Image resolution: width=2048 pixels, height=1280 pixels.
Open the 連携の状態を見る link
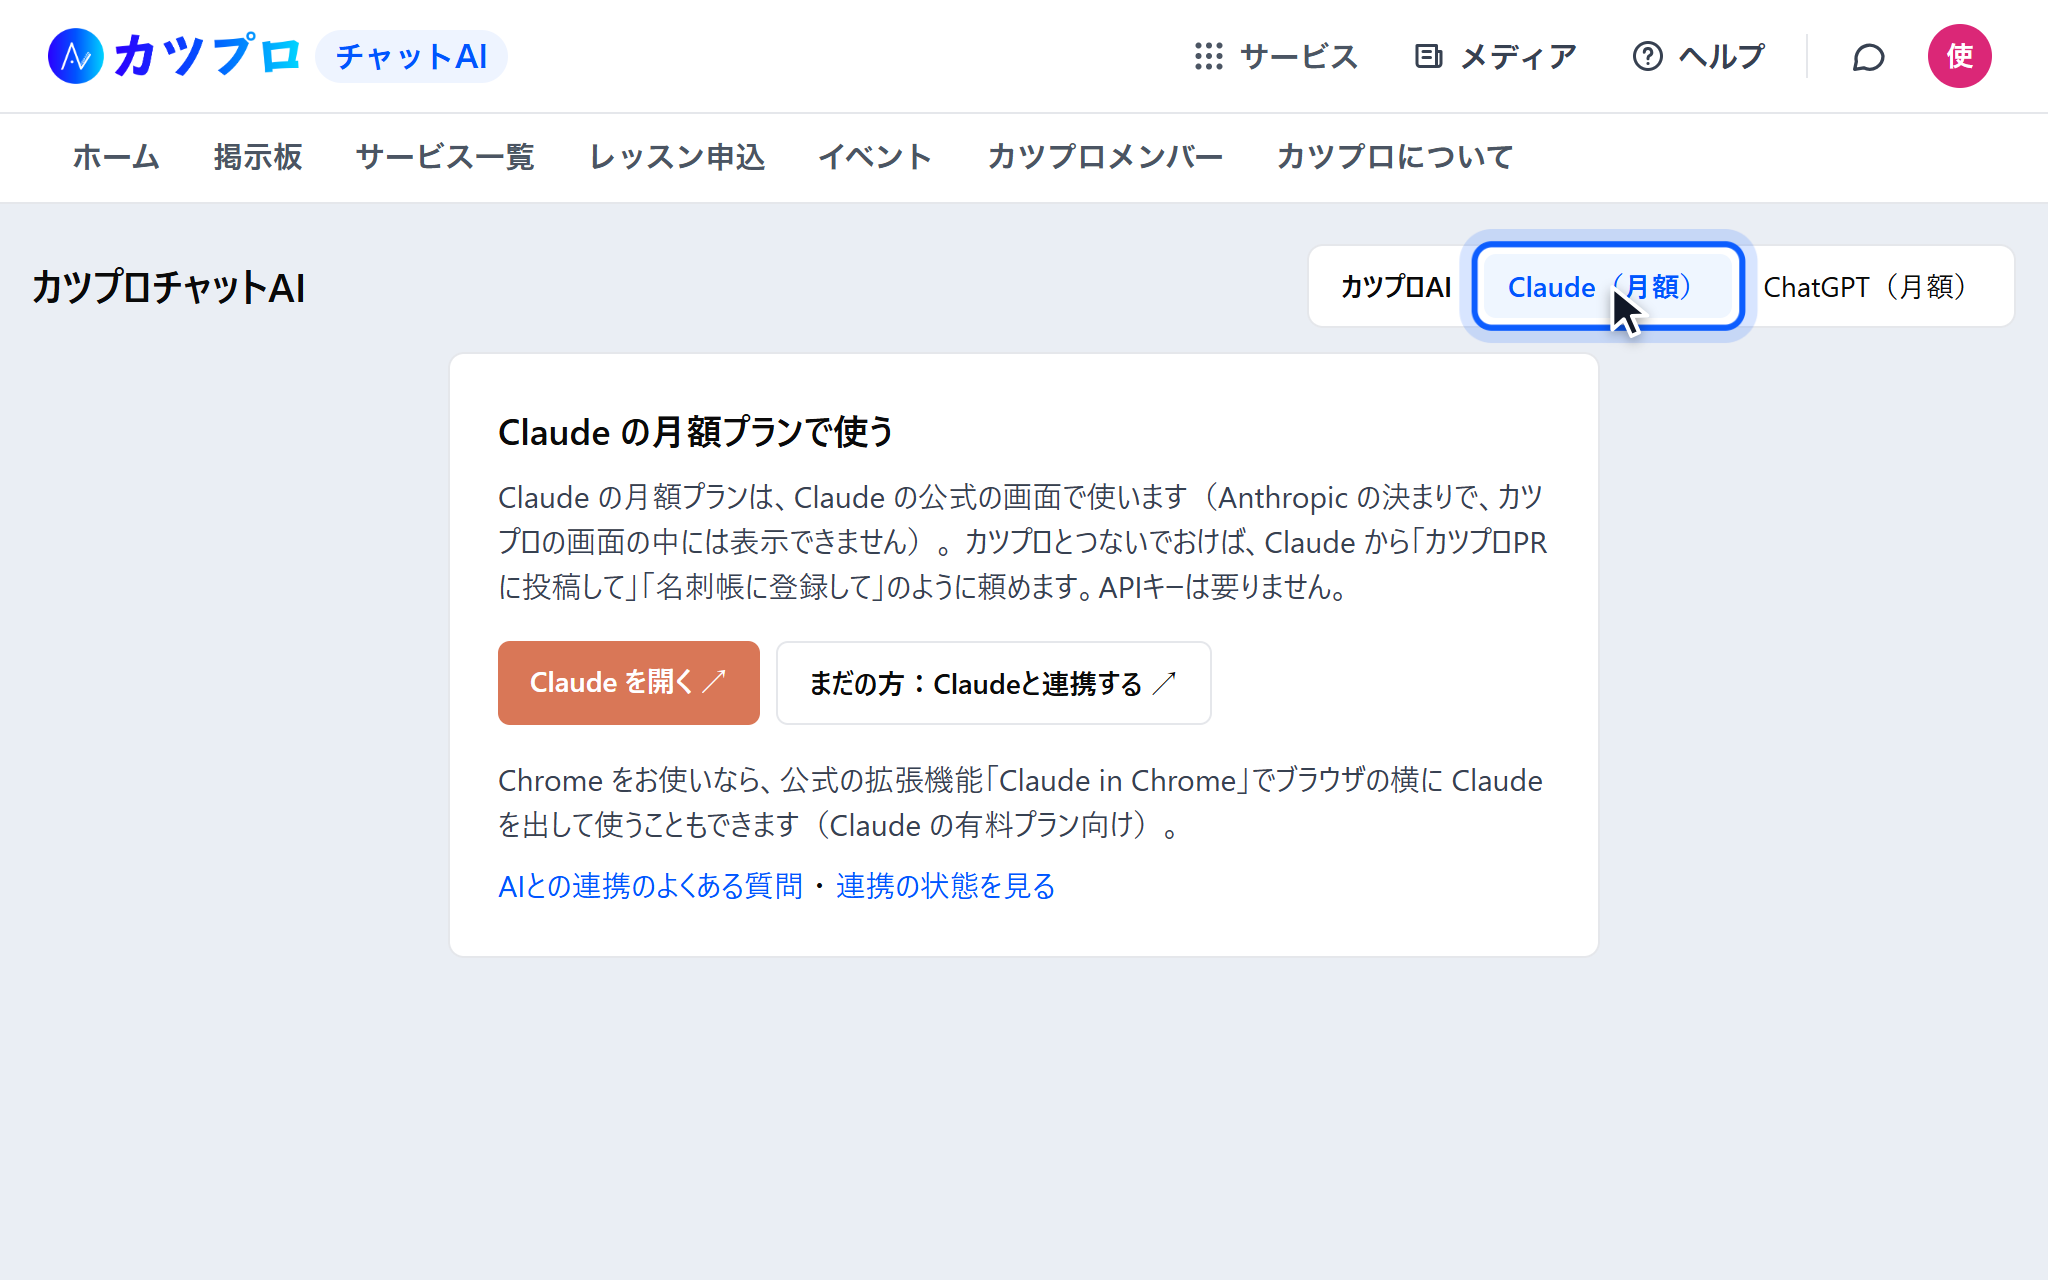coord(946,886)
